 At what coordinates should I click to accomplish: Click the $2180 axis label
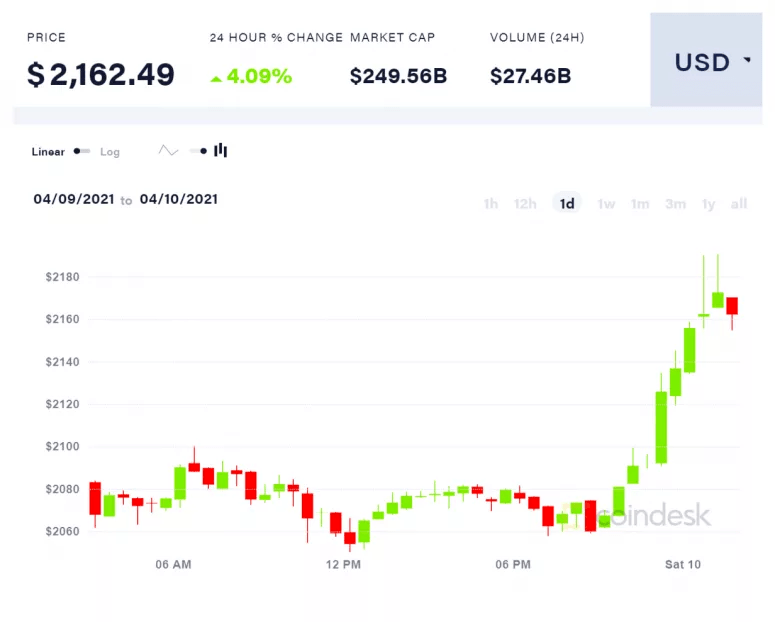(x=62, y=277)
